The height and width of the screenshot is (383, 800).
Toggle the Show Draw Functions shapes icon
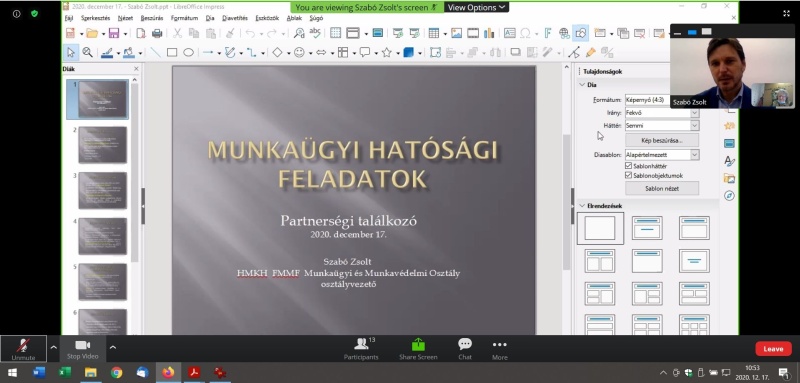tap(581, 33)
